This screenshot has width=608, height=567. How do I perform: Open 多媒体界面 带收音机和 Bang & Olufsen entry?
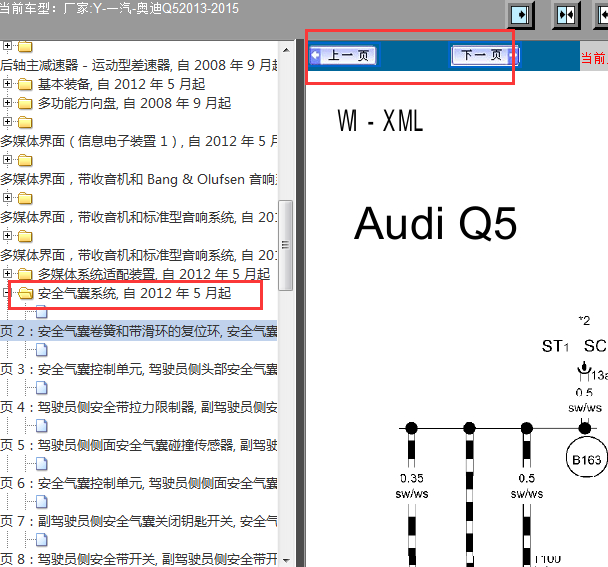[x=138, y=179]
